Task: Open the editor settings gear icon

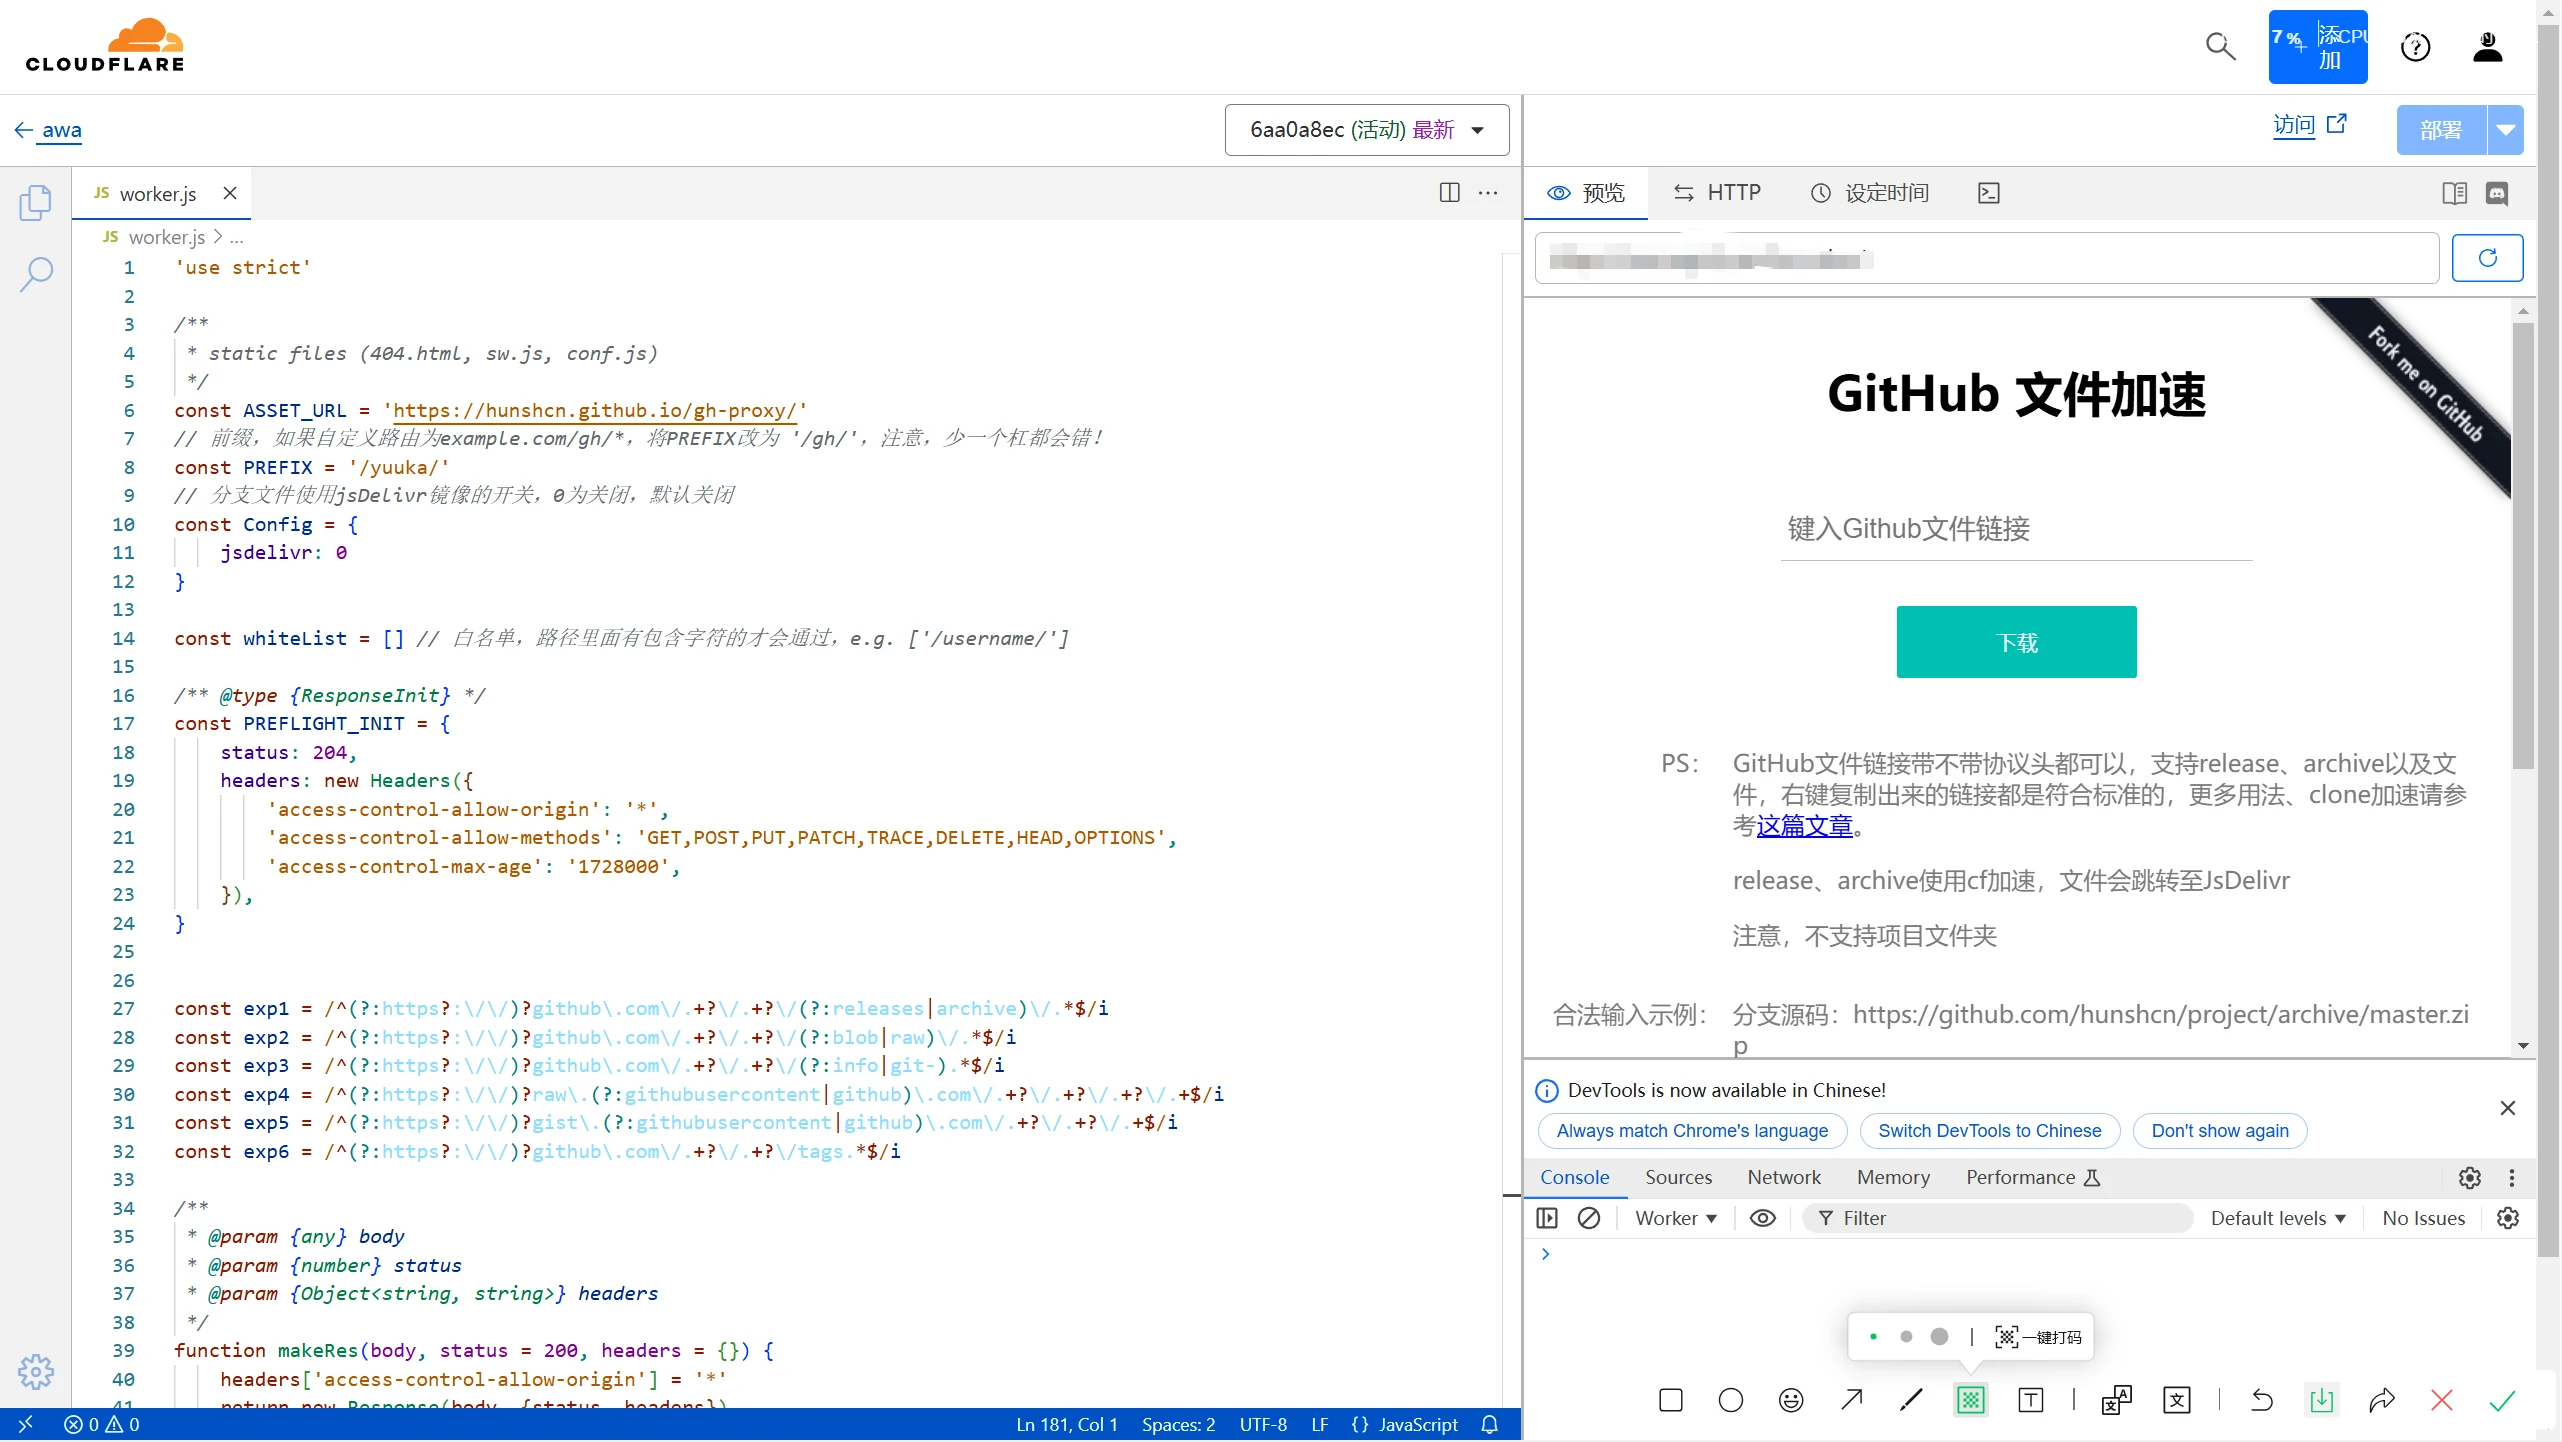Action: pos(36,1371)
